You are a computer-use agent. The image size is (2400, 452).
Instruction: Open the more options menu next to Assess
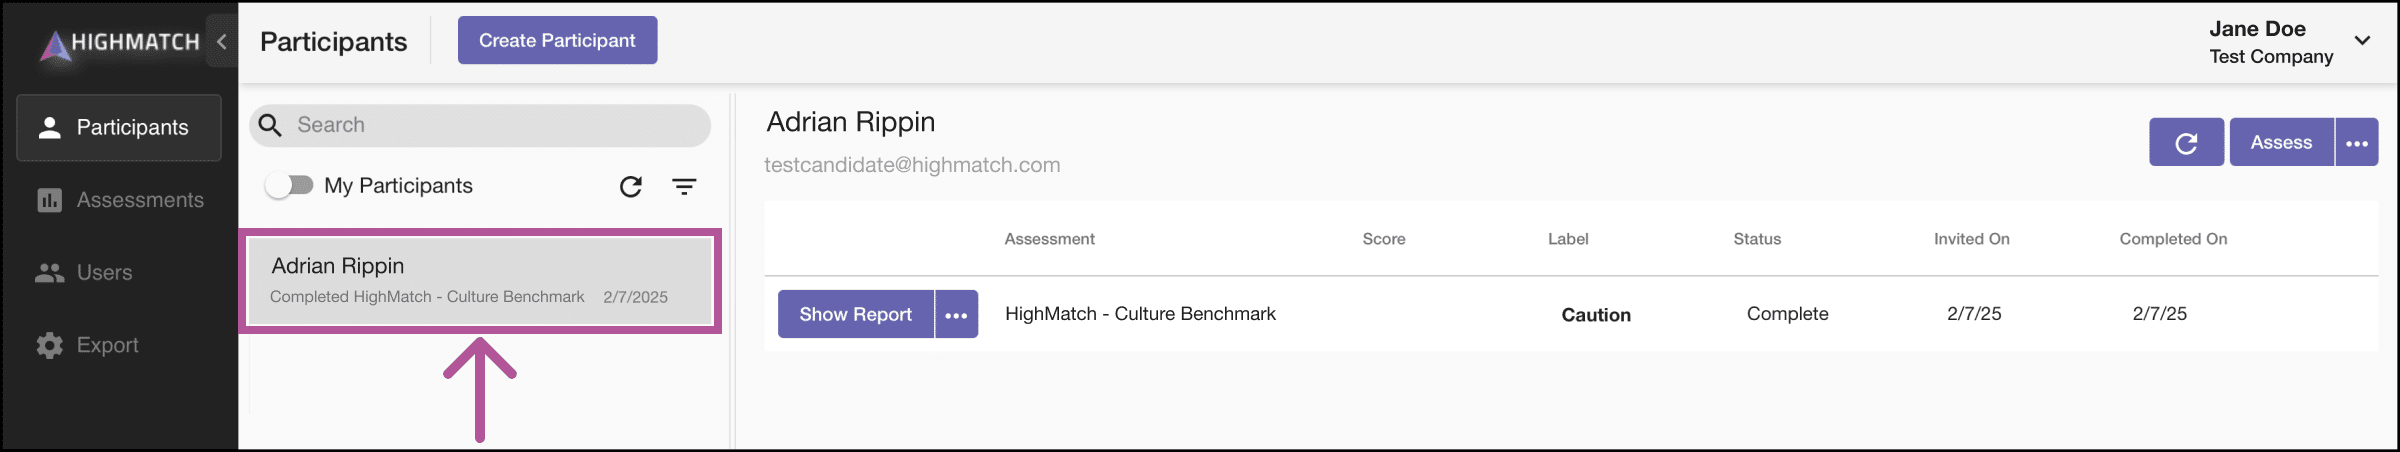[x=2357, y=142]
